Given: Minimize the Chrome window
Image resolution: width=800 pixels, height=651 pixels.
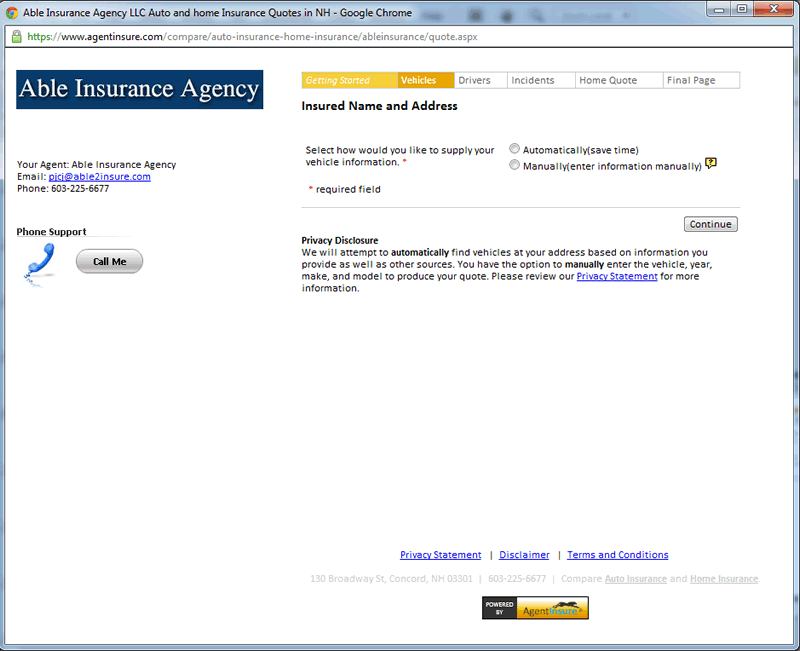Looking at the screenshot, I should click(x=719, y=9).
